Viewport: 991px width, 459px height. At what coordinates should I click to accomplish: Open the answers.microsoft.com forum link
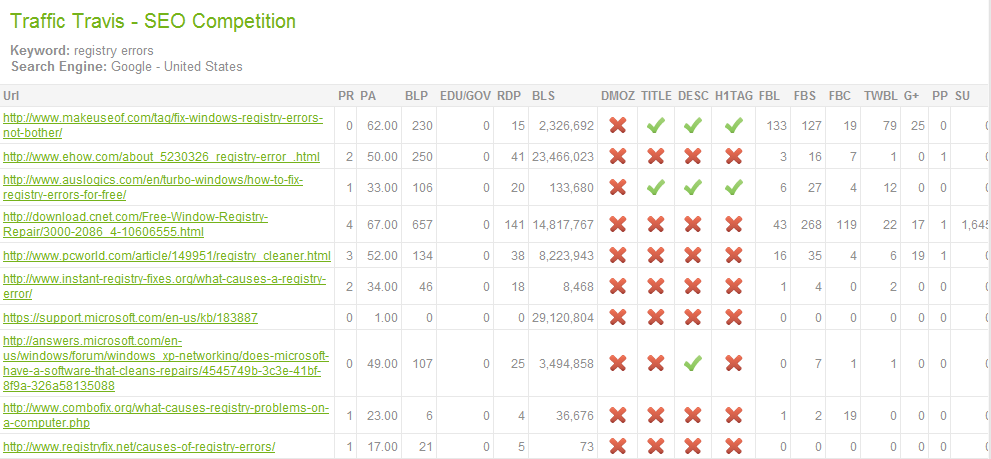(166, 364)
